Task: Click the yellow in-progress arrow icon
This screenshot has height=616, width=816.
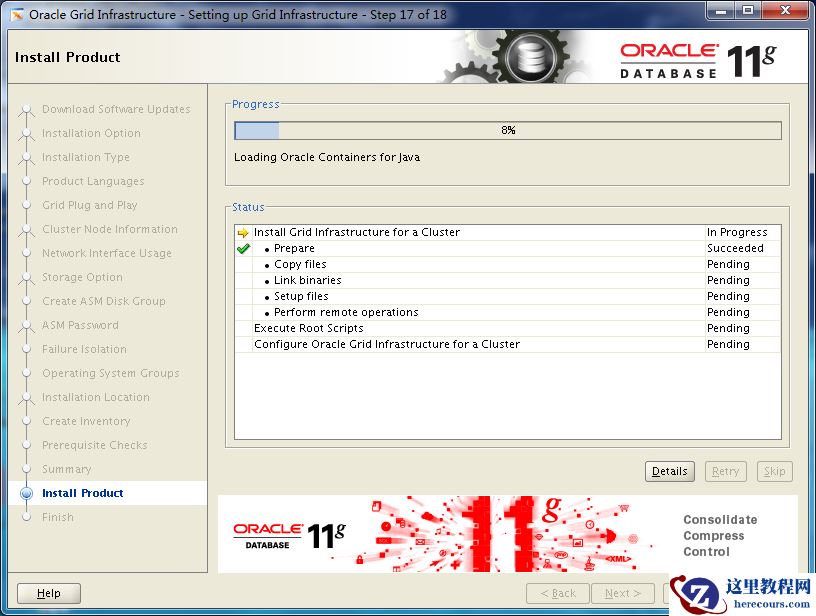Action: (243, 233)
